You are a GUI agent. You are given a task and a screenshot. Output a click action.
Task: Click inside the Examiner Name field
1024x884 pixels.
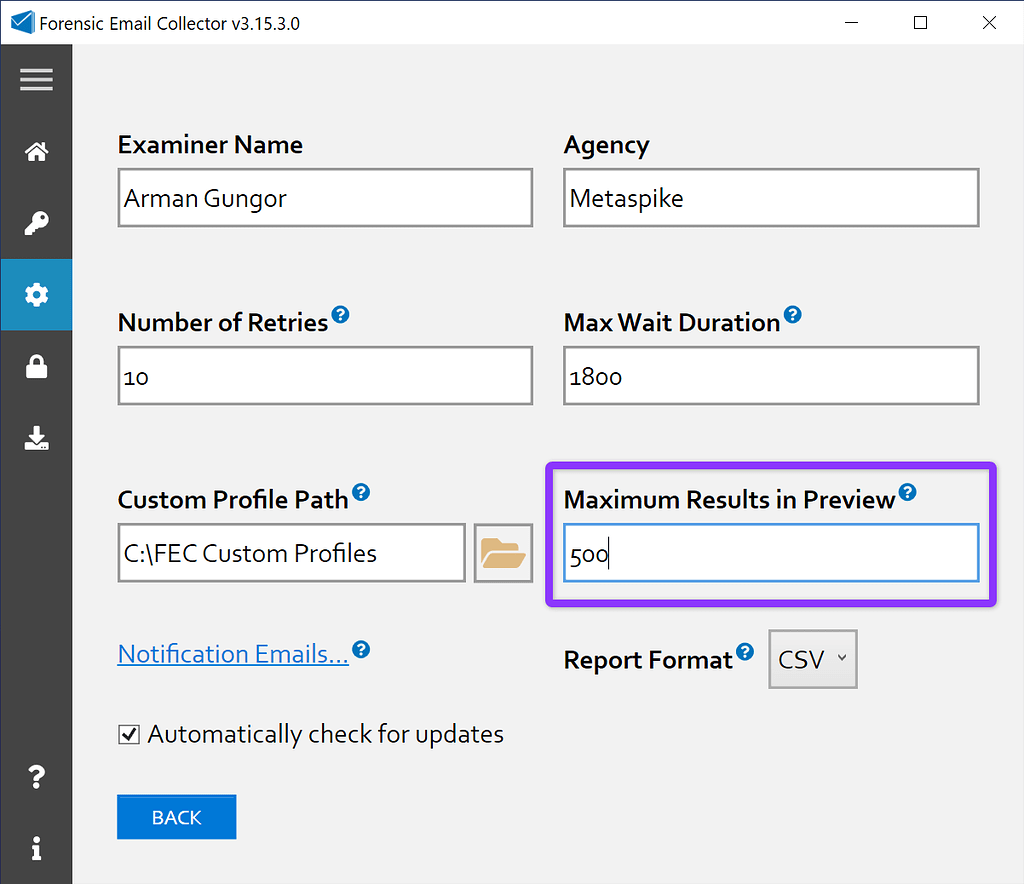(325, 198)
